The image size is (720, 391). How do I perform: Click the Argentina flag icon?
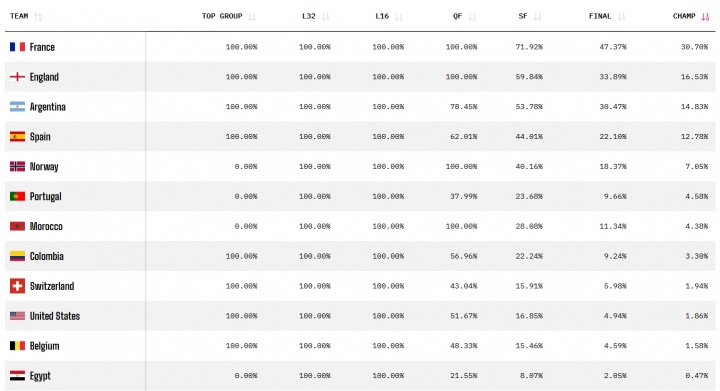coord(17,107)
